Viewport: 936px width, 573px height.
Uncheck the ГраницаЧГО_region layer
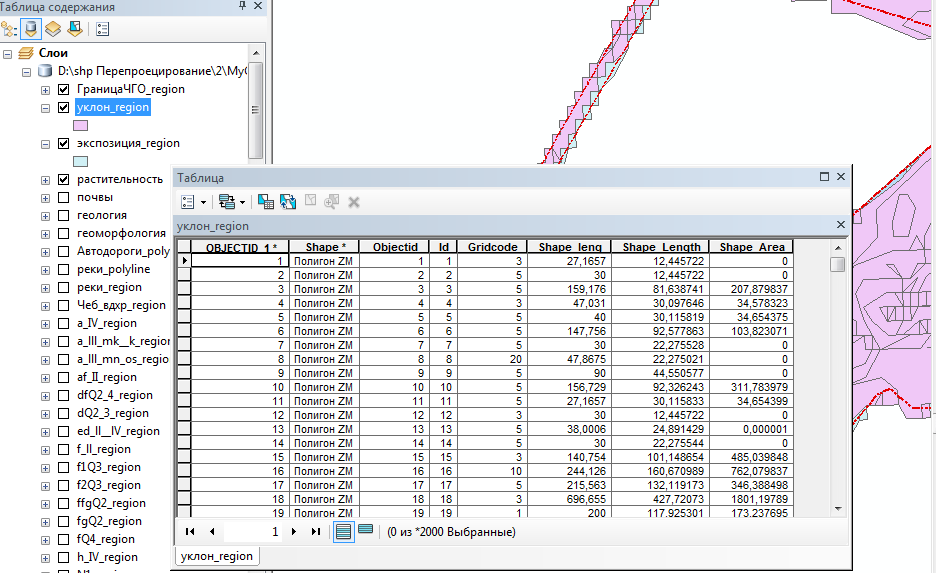coord(64,89)
